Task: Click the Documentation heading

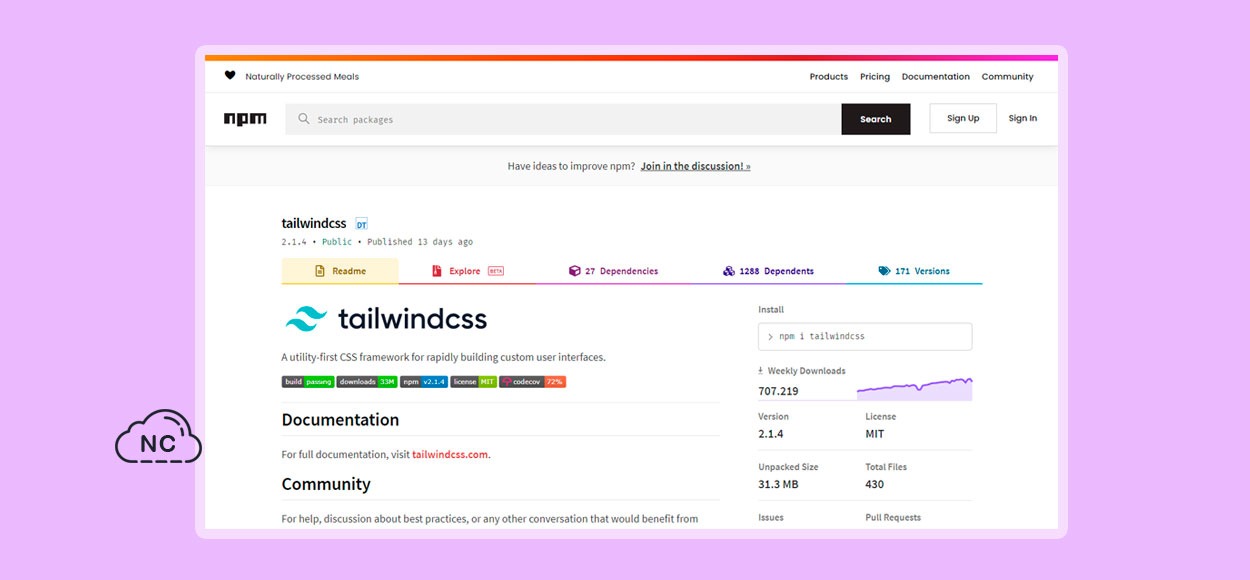Action: click(x=340, y=420)
